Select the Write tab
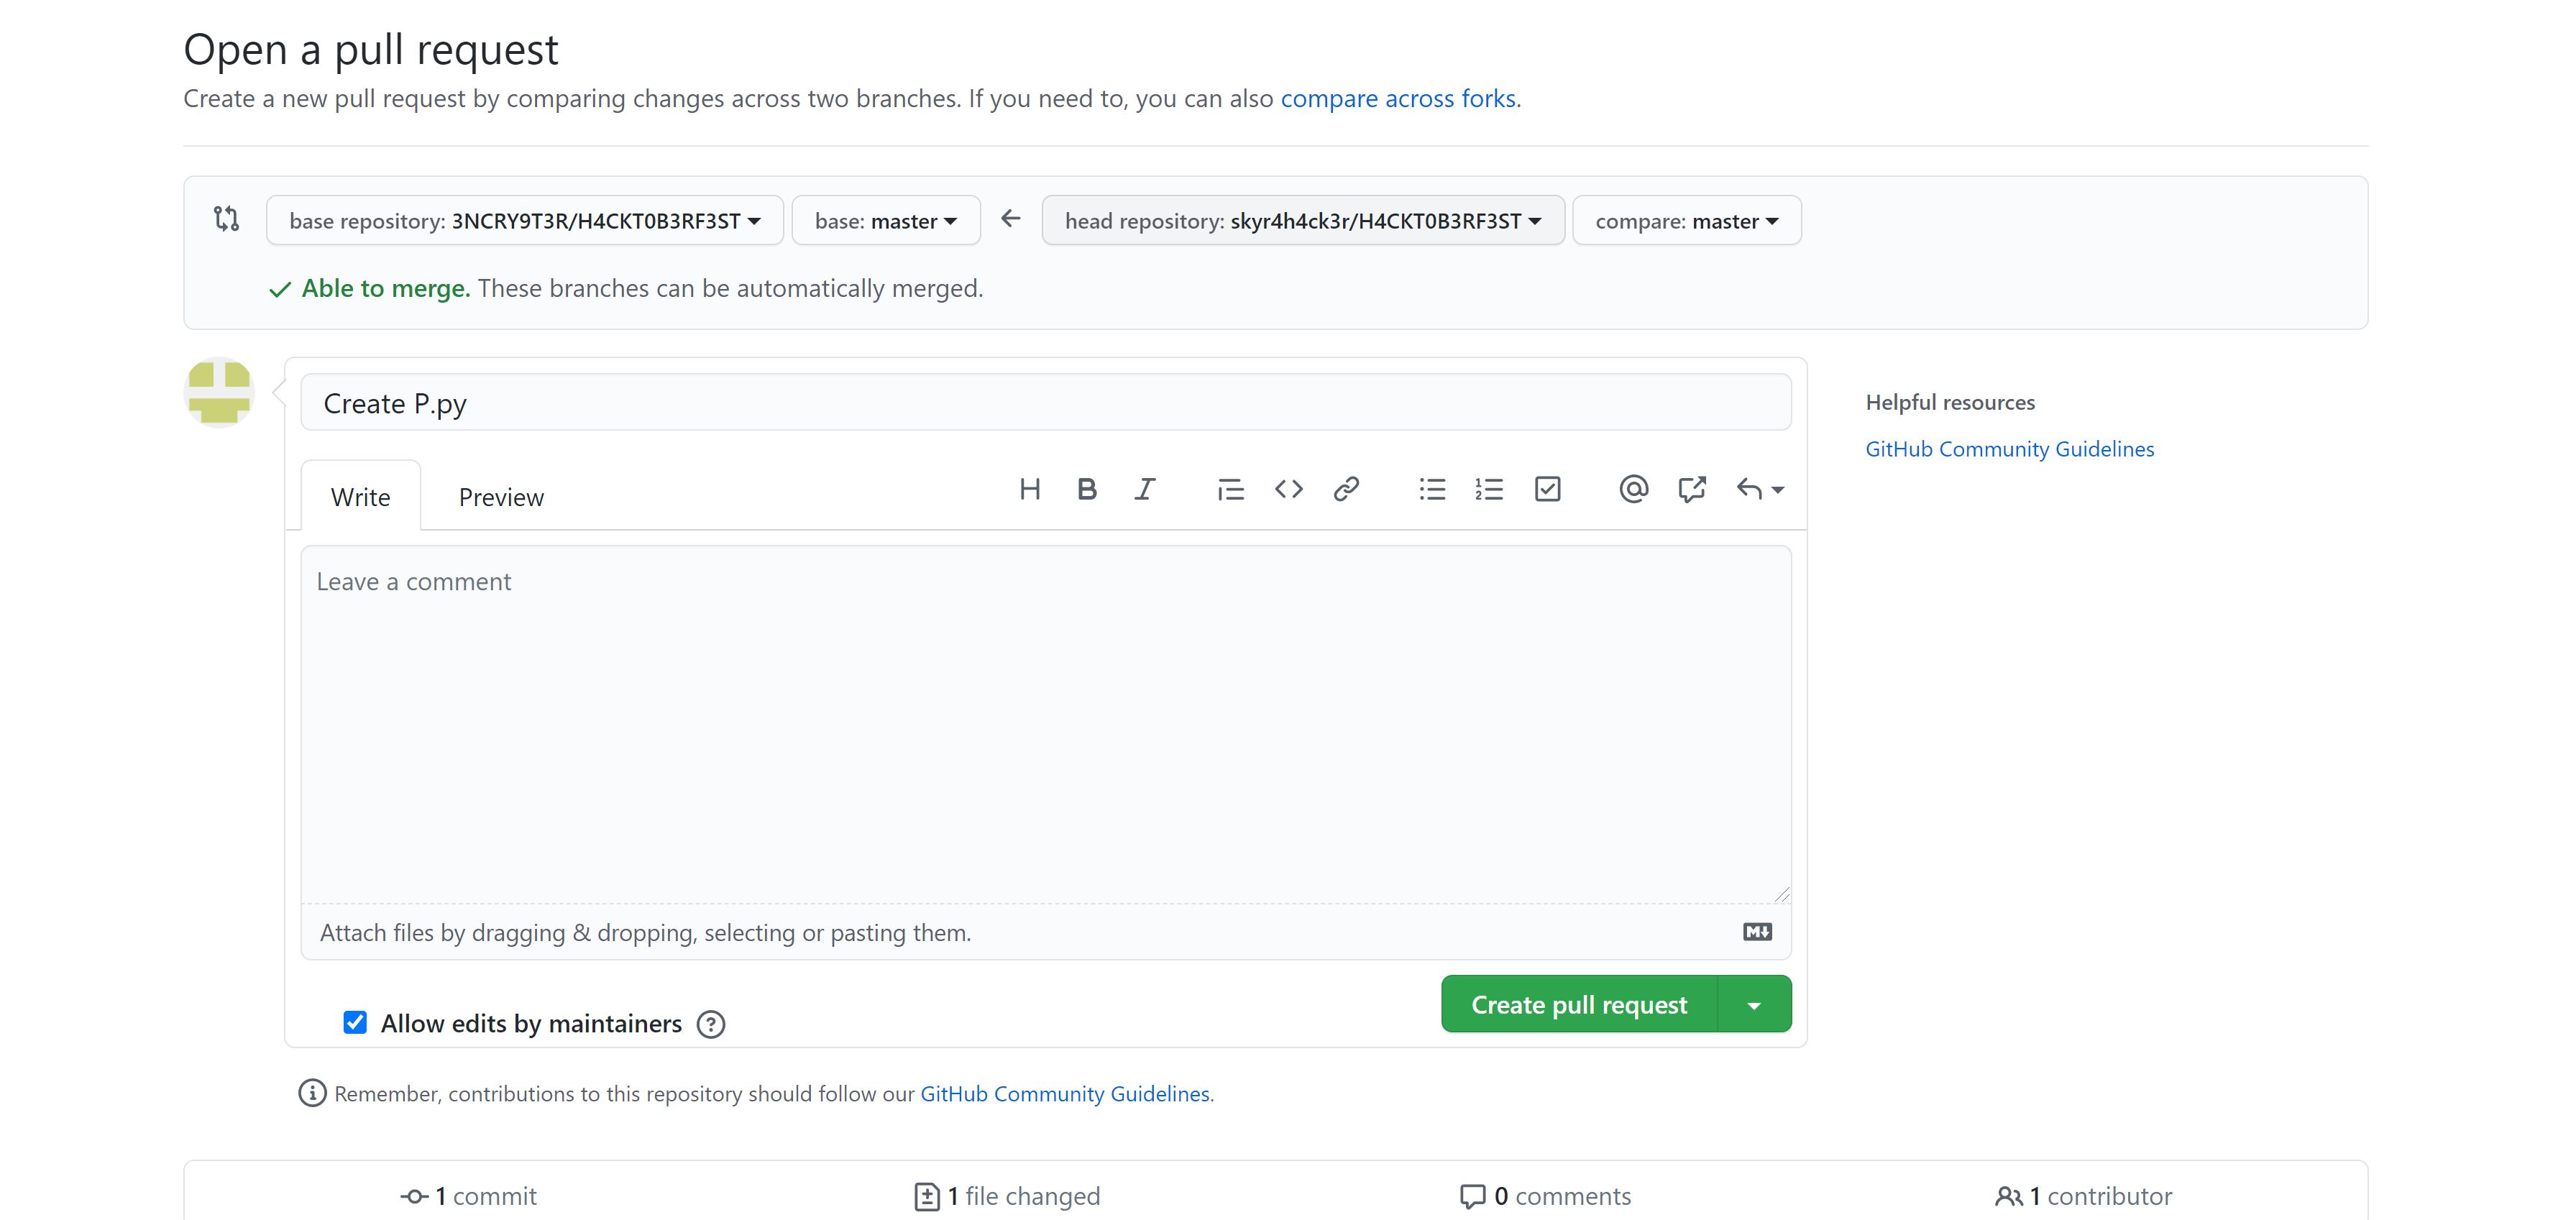This screenshot has height=1220, width=2576. click(360, 497)
